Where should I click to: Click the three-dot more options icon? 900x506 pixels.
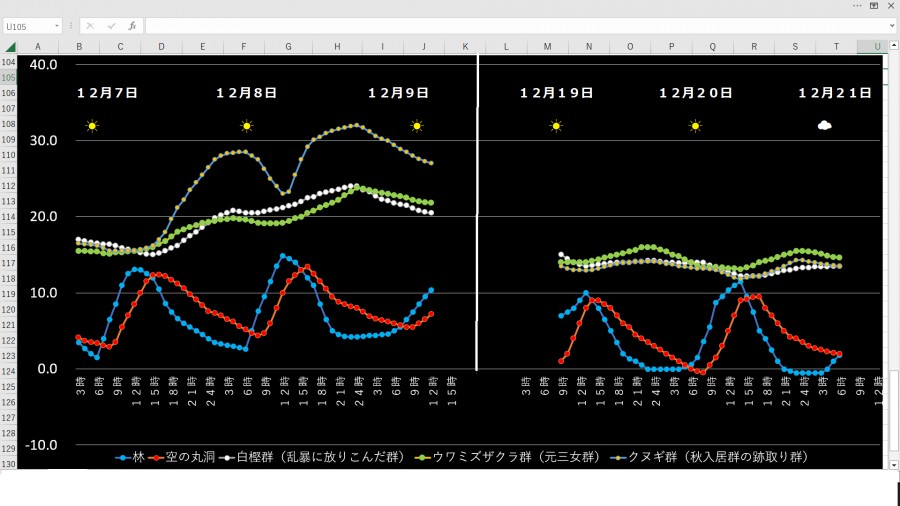coord(856,6)
